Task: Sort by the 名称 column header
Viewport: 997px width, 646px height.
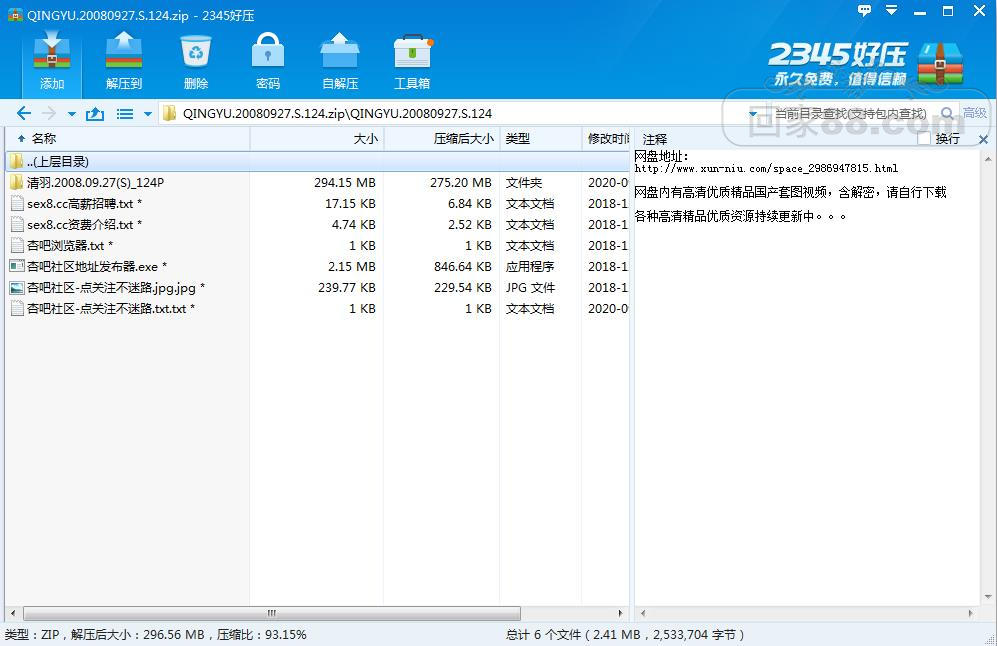Action: coord(127,139)
